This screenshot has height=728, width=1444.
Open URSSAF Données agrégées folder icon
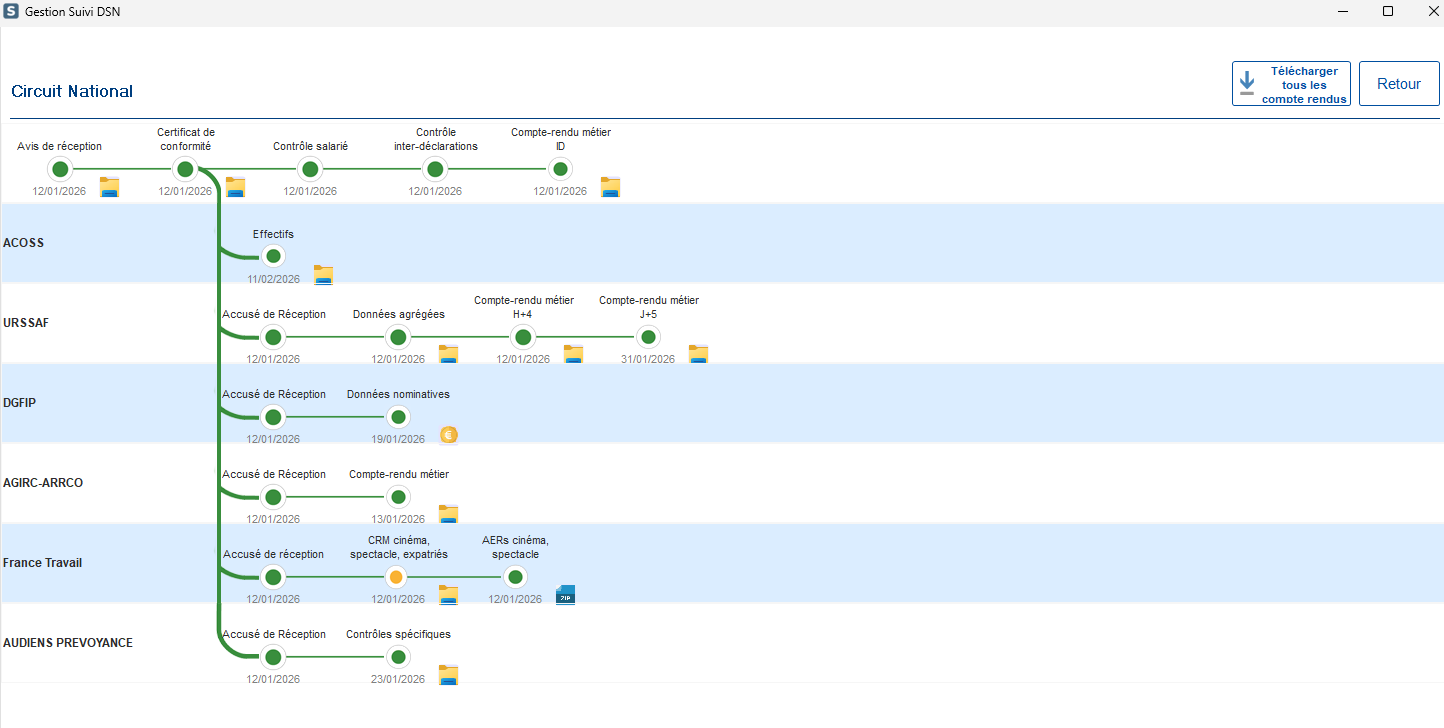448,355
